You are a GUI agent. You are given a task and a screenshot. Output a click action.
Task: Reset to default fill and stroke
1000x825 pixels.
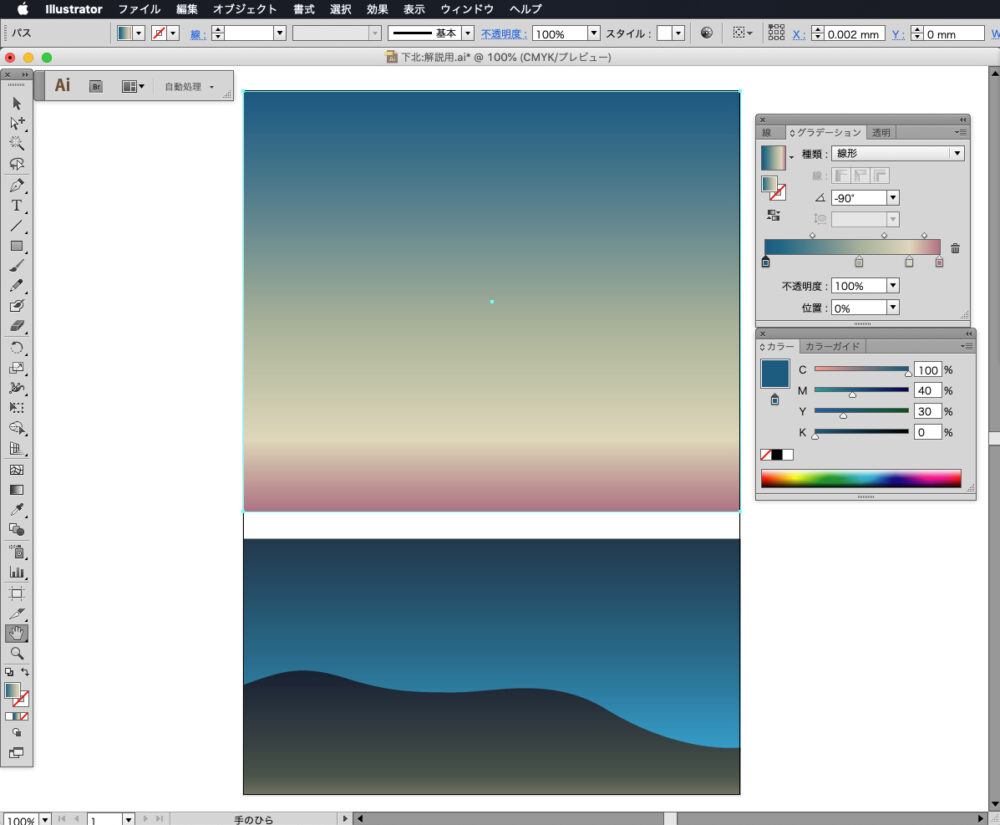[x=9, y=672]
